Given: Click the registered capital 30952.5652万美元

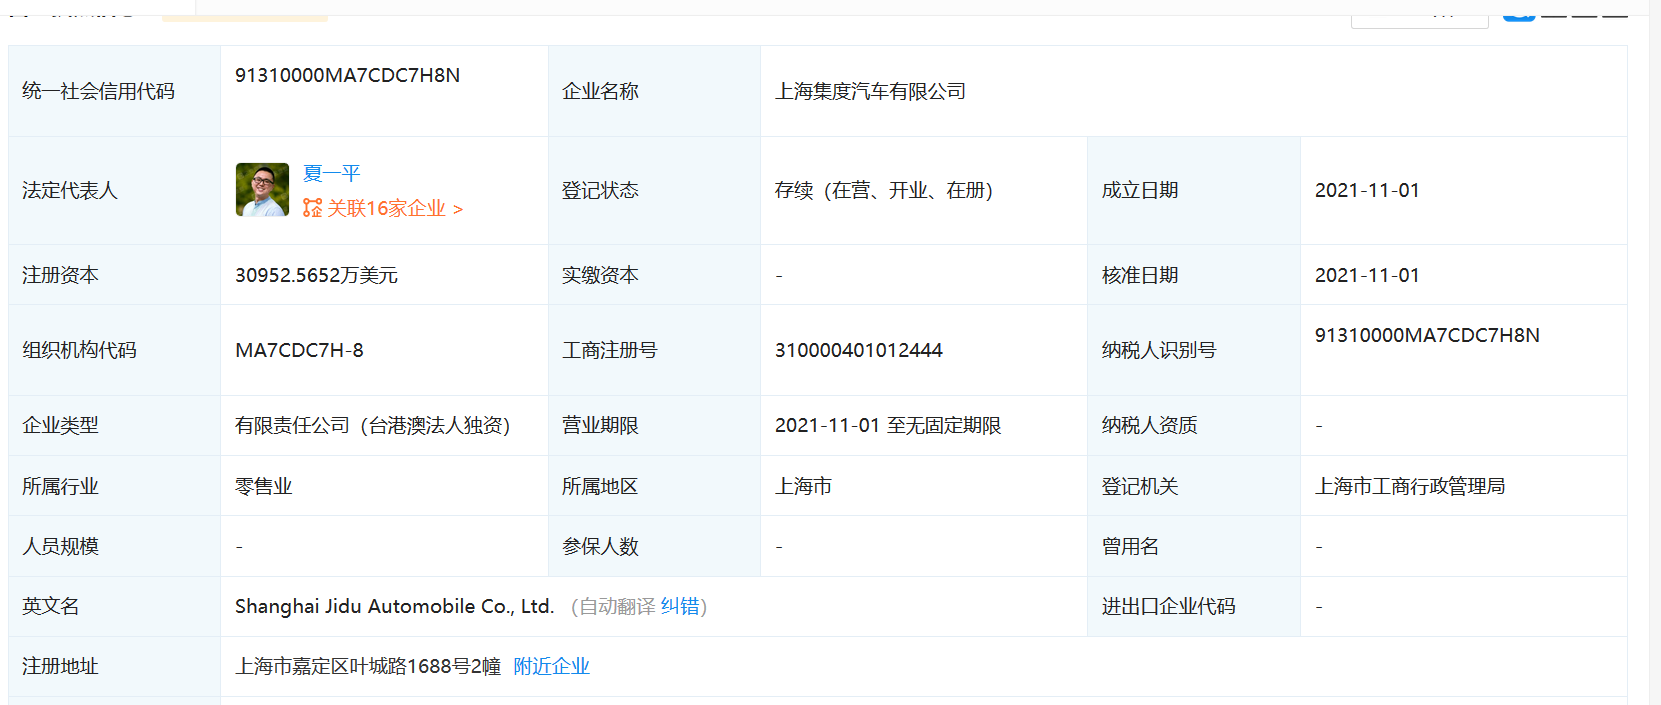Looking at the screenshot, I should click(x=316, y=275).
